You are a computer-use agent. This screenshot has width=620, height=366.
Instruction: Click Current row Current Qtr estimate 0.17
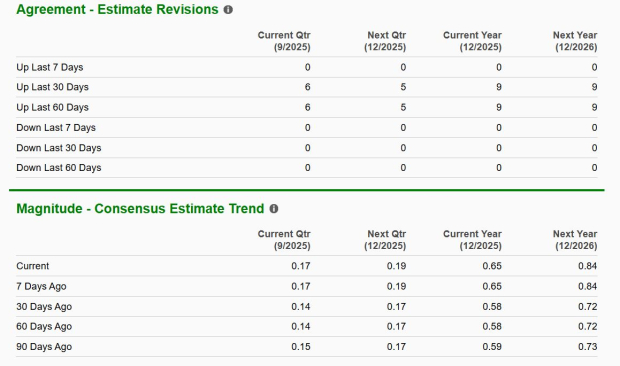point(301,266)
